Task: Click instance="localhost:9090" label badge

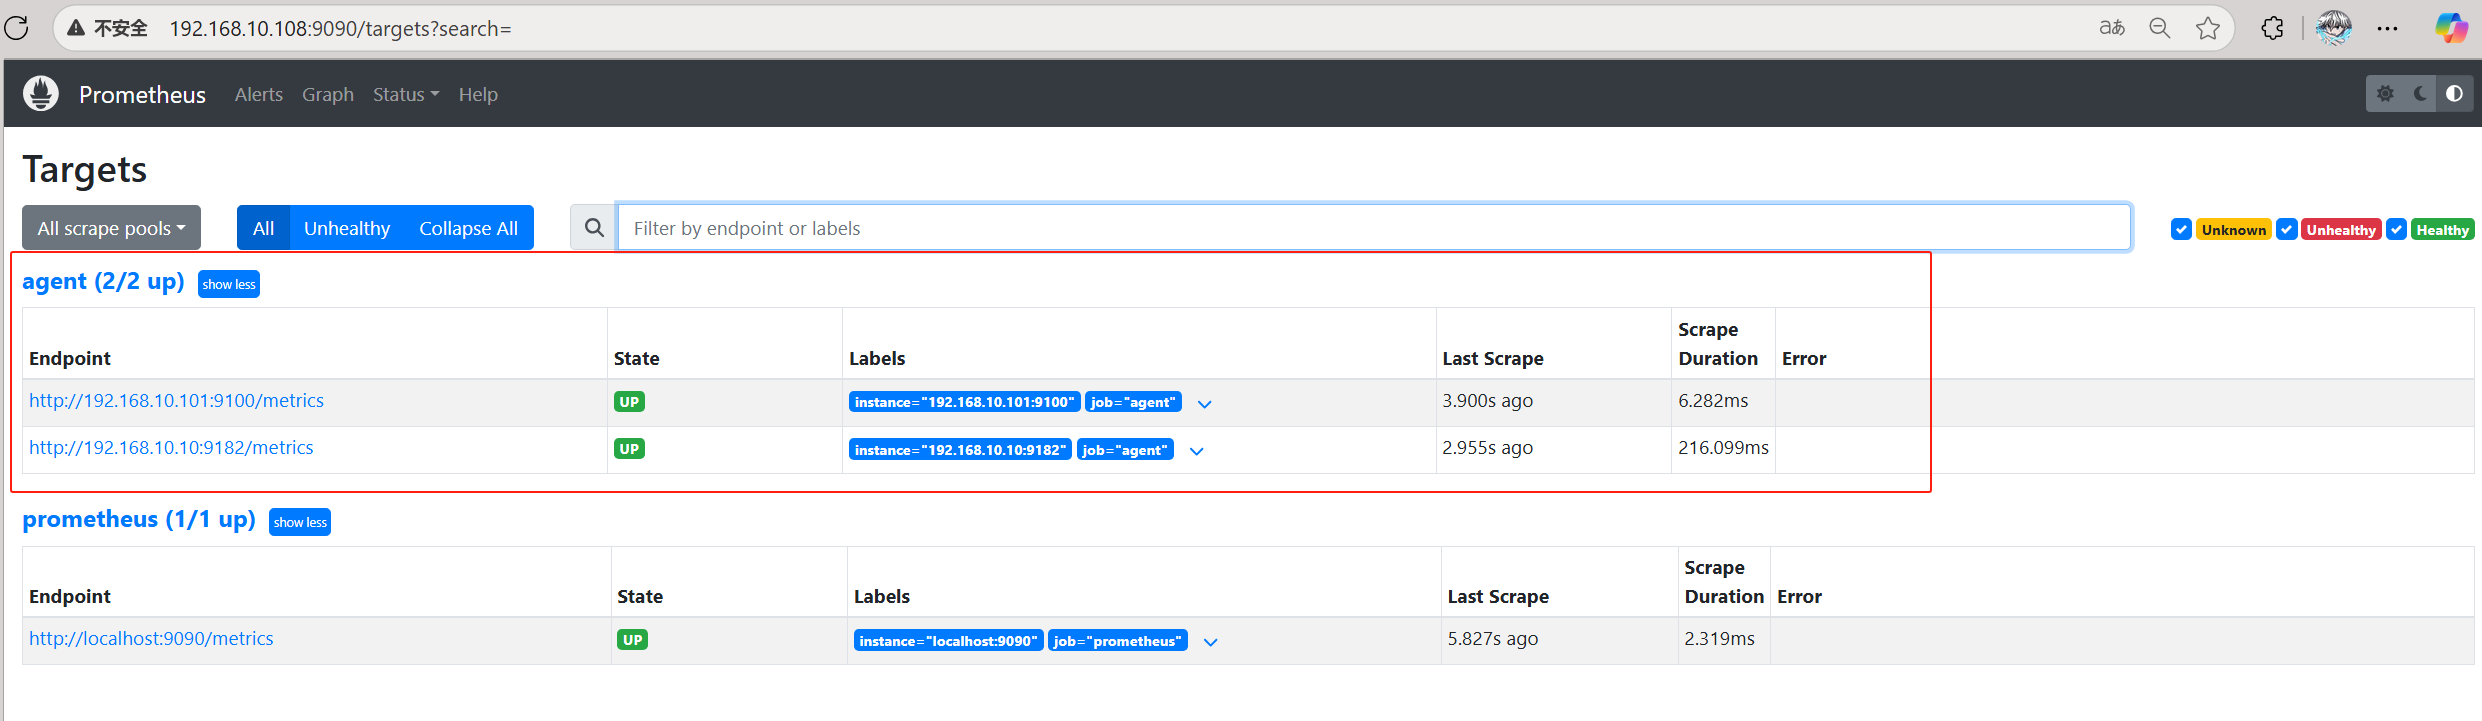Action: tap(948, 641)
